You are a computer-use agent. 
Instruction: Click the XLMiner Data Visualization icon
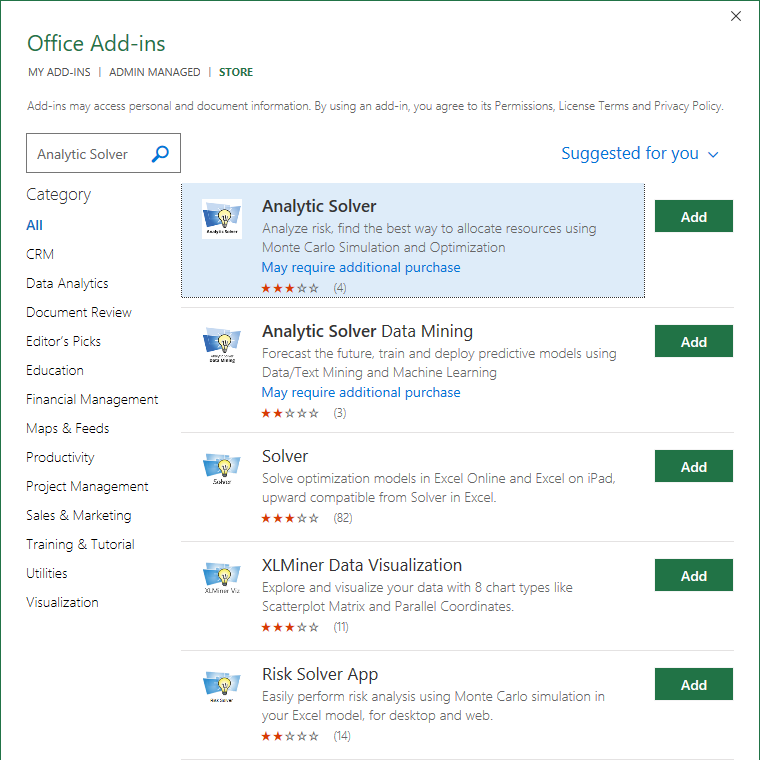tap(221, 578)
